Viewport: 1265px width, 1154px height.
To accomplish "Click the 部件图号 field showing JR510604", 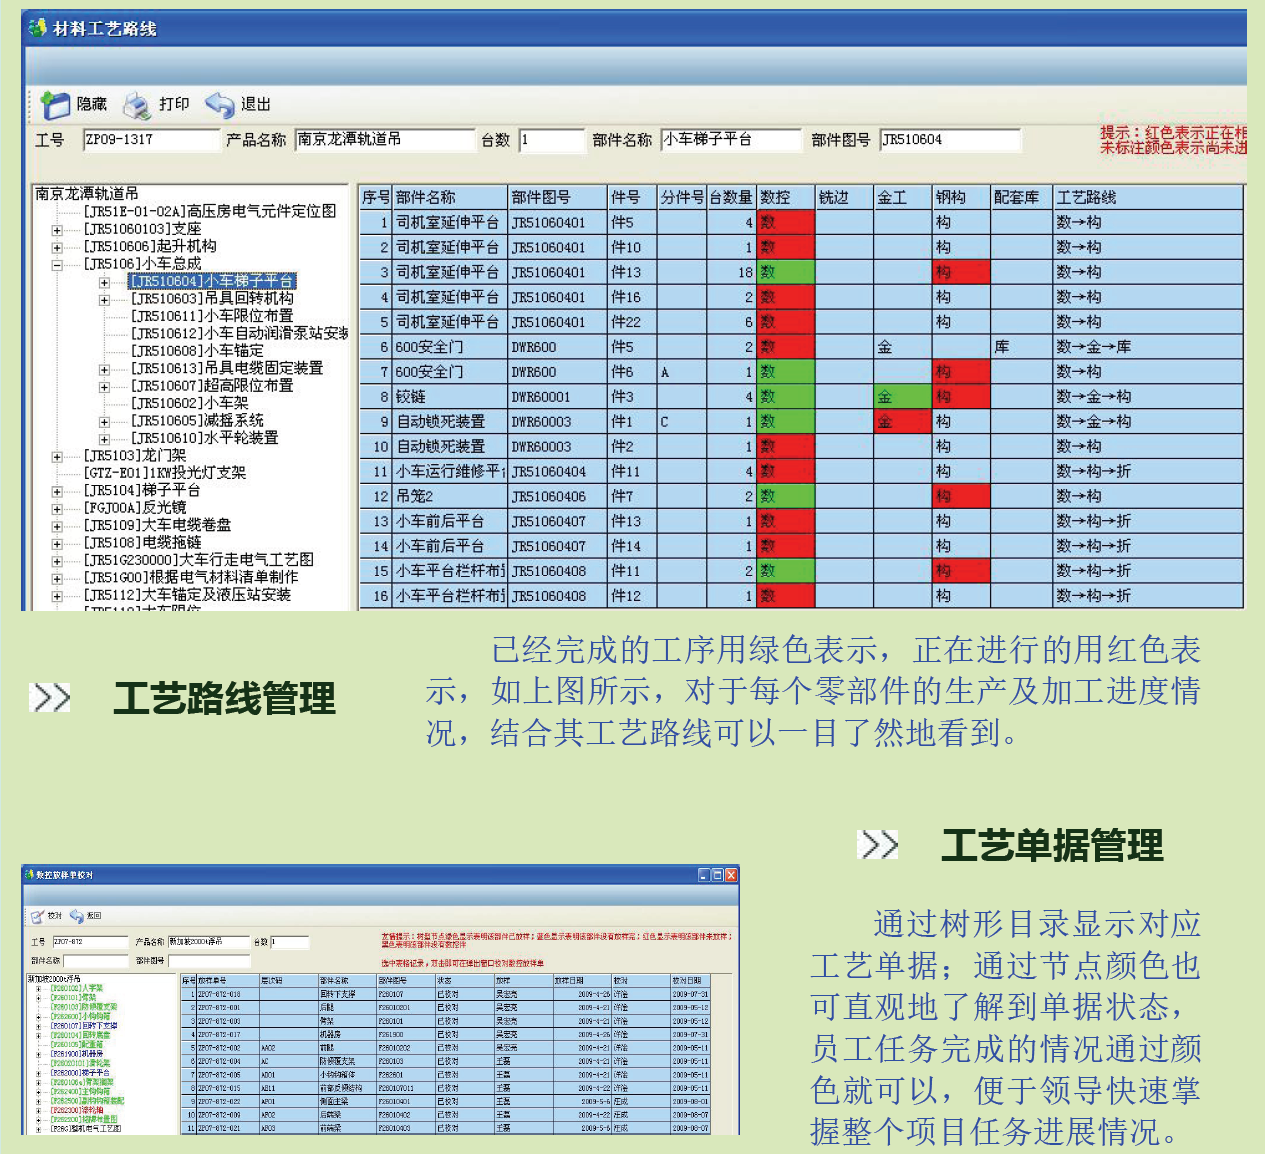I will point(949,140).
